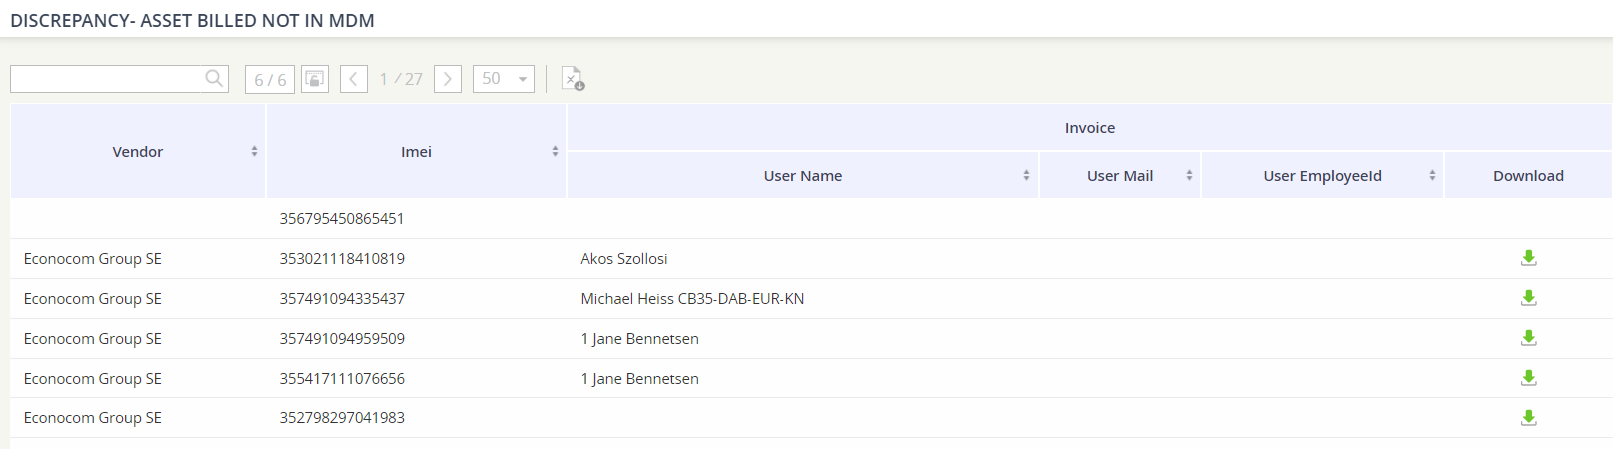Sort by Vendor column

pyautogui.click(x=254, y=151)
